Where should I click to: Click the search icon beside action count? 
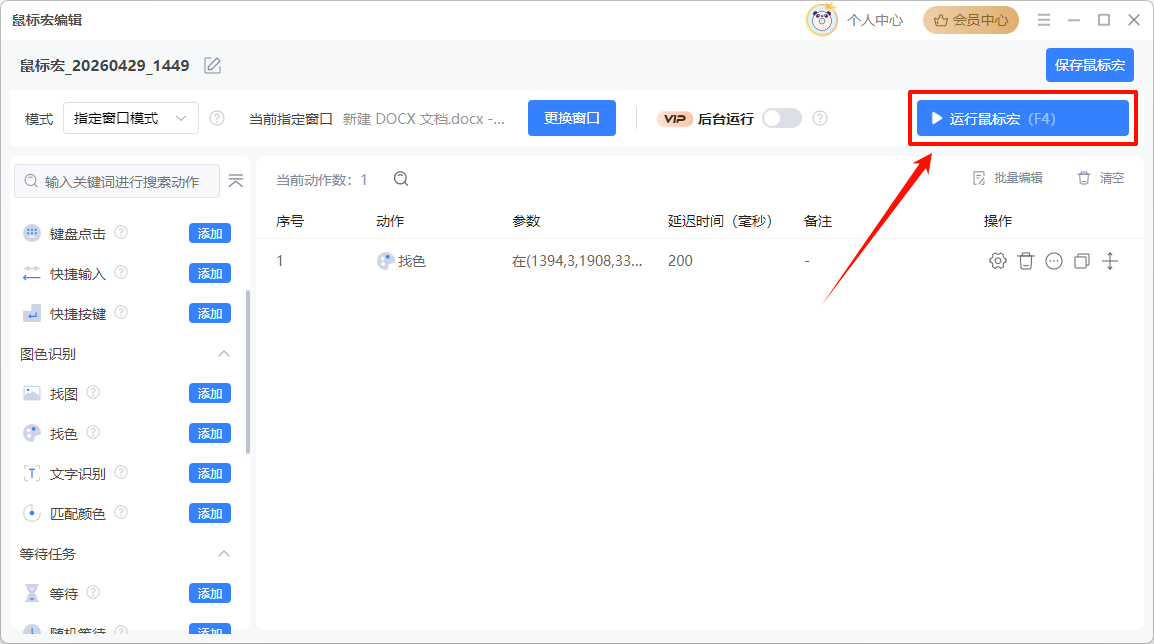point(401,179)
